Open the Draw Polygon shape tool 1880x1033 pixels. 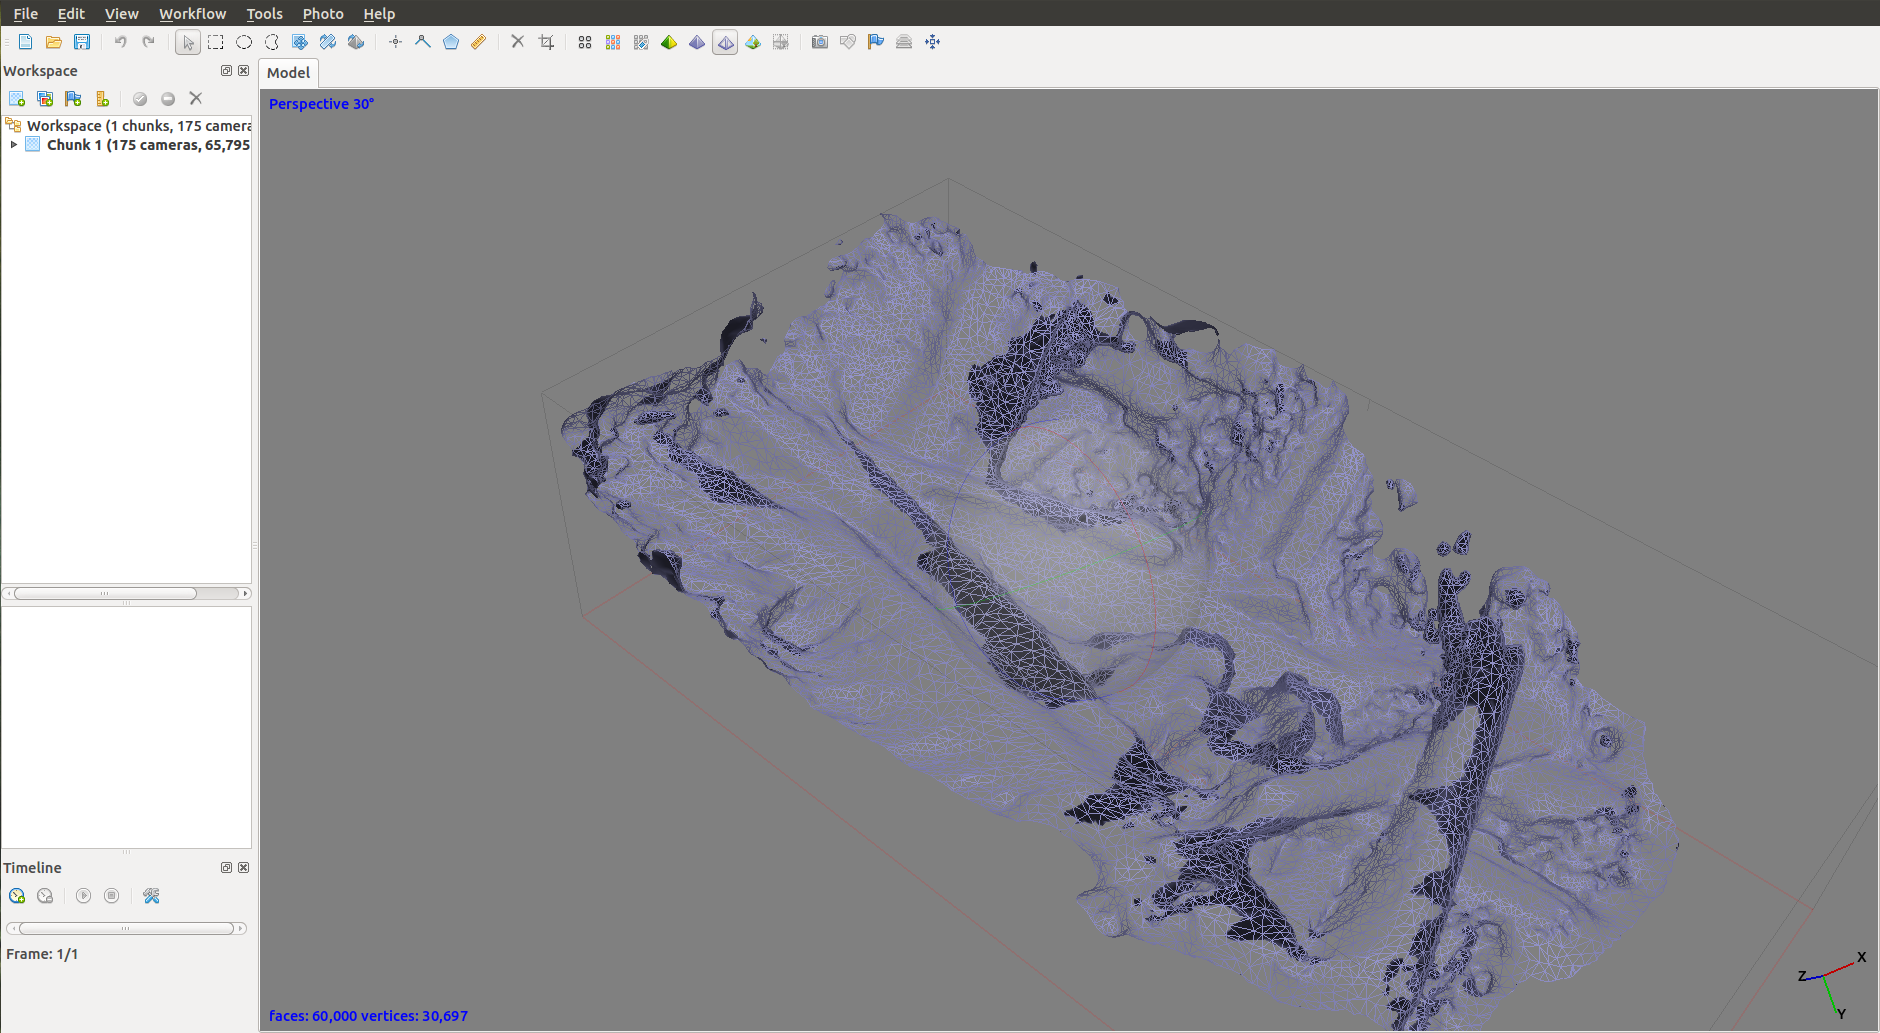pyautogui.click(x=451, y=42)
